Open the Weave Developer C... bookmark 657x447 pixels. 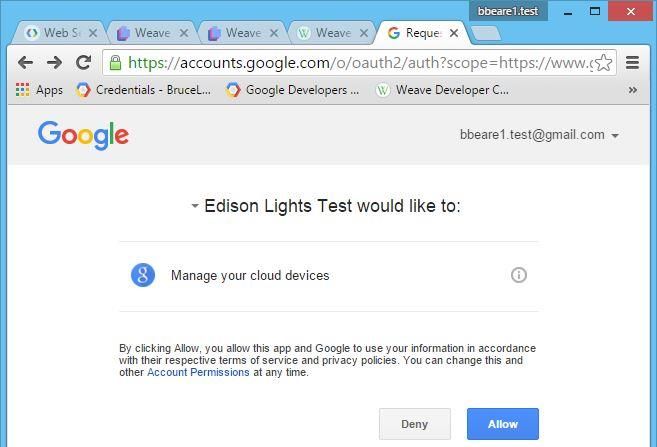tap(442, 90)
